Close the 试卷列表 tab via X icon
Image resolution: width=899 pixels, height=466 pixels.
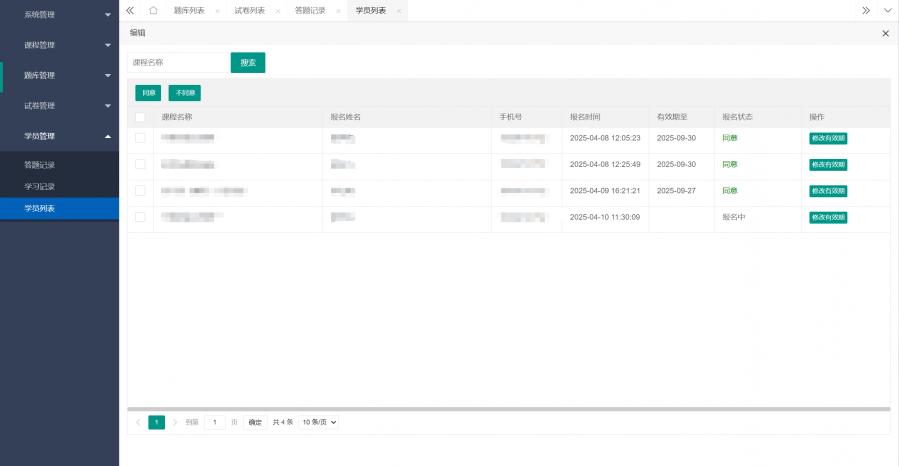click(277, 10)
